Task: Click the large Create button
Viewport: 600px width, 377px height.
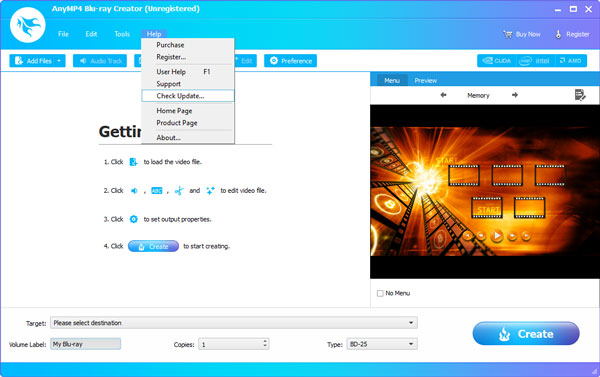Action: coord(526,334)
